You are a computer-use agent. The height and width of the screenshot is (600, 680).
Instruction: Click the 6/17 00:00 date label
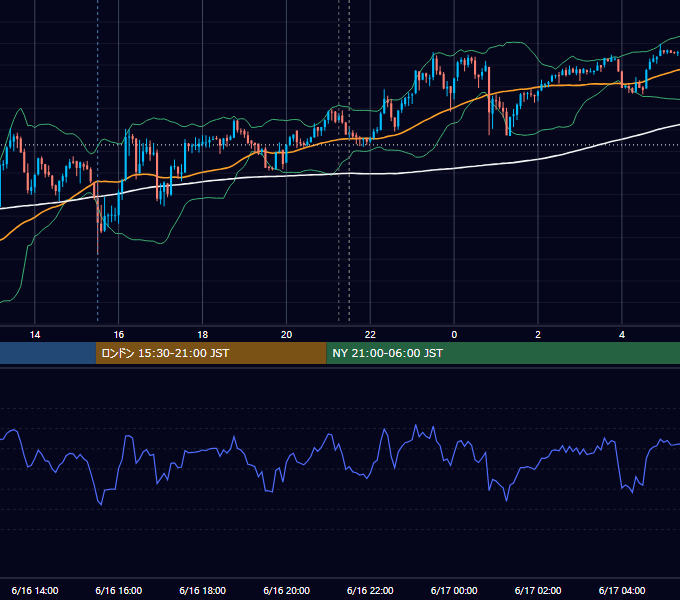coord(454,590)
